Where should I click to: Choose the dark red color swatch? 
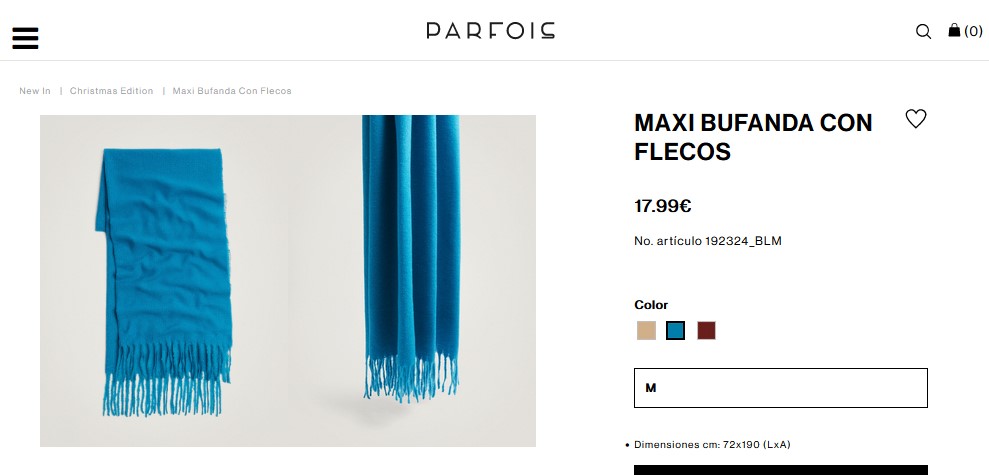[x=706, y=331]
